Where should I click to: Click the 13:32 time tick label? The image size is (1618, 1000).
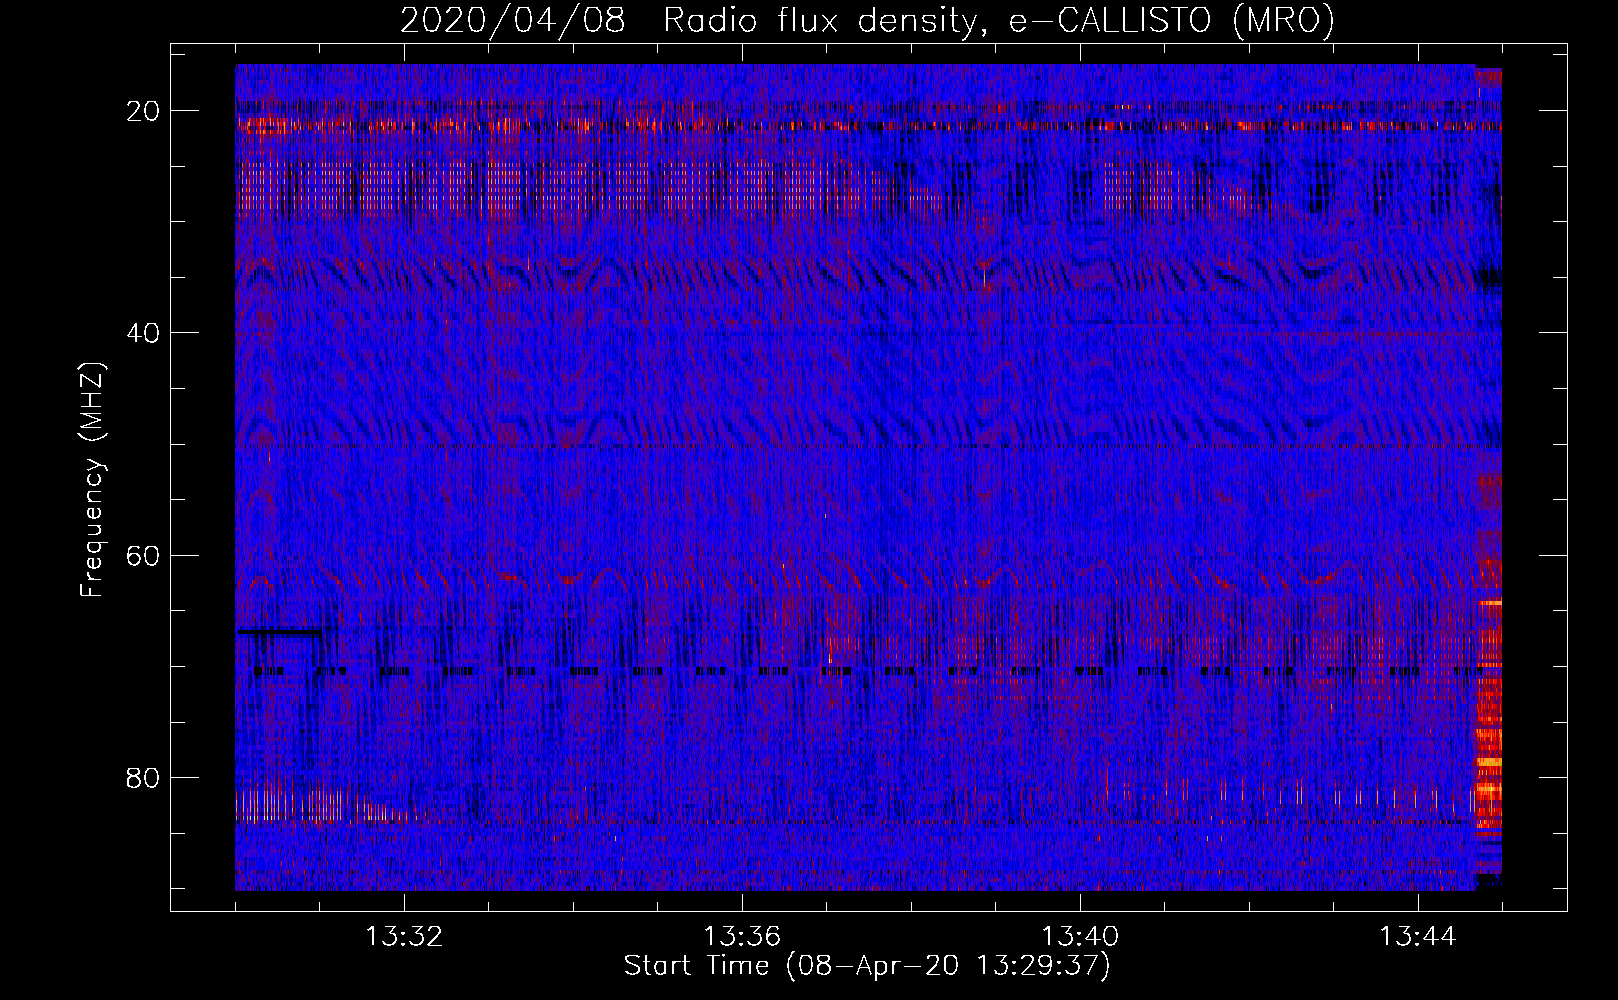point(404,937)
